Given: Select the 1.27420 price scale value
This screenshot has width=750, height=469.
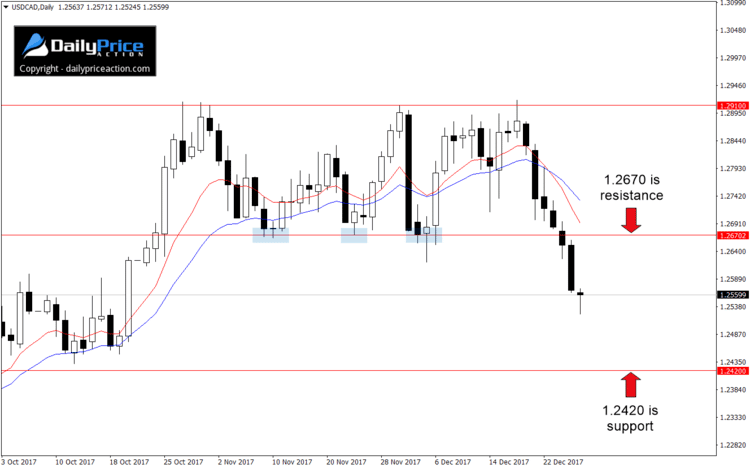Looking at the screenshot, I should click(733, 196).
